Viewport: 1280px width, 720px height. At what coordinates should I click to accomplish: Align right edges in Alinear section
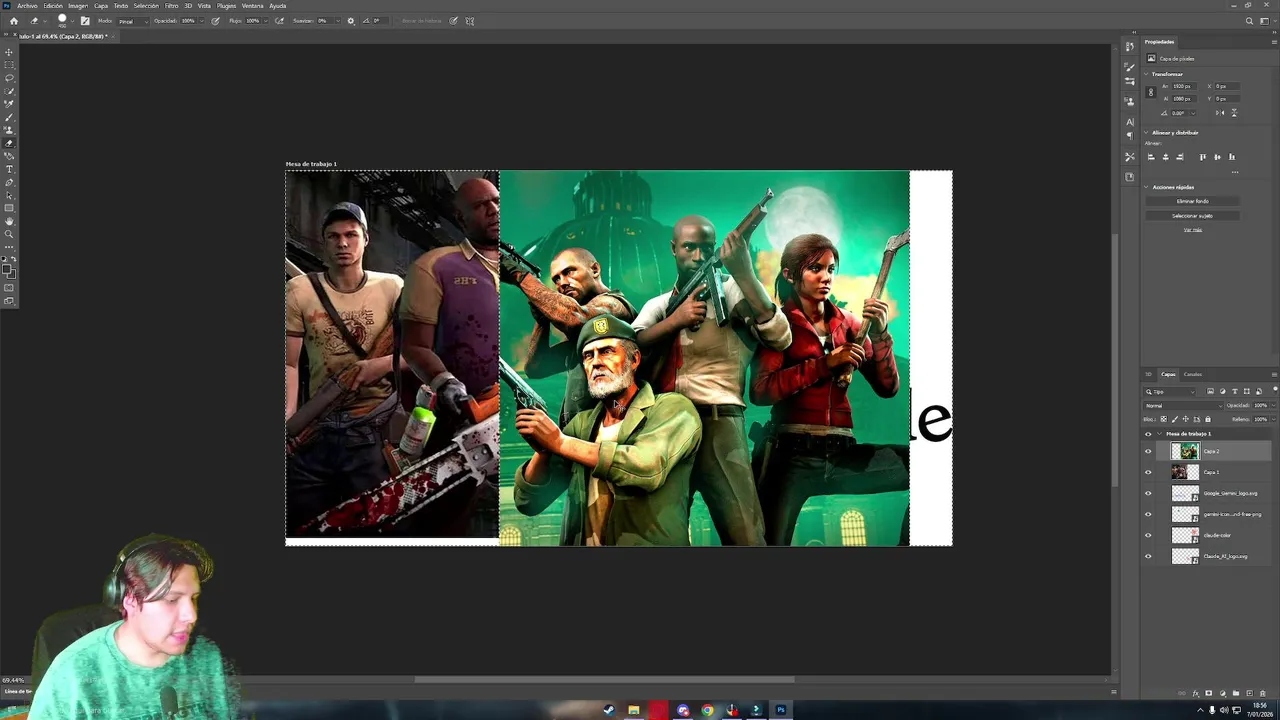pos(1180,157)
